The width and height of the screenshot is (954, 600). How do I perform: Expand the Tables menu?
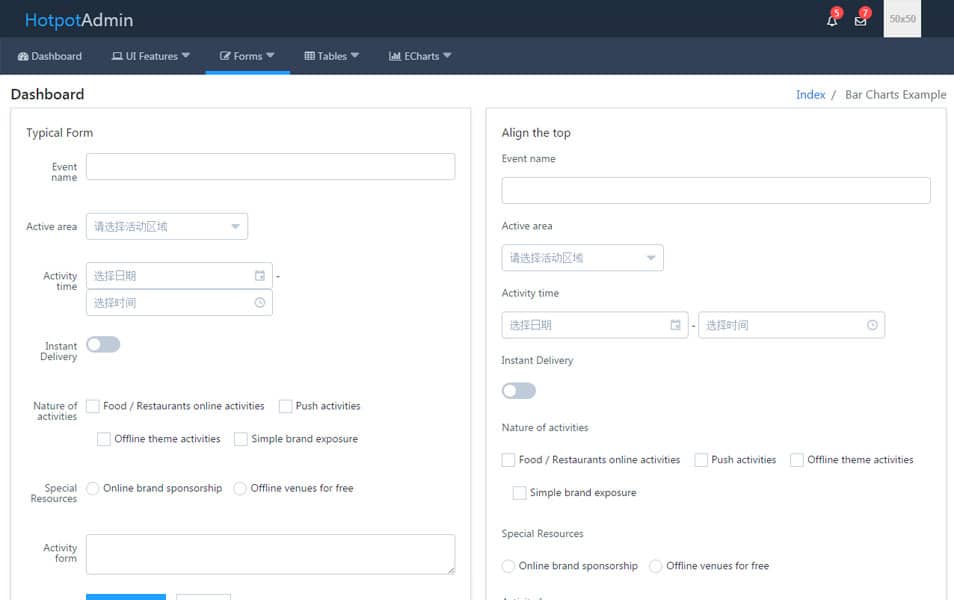[332, 56]
